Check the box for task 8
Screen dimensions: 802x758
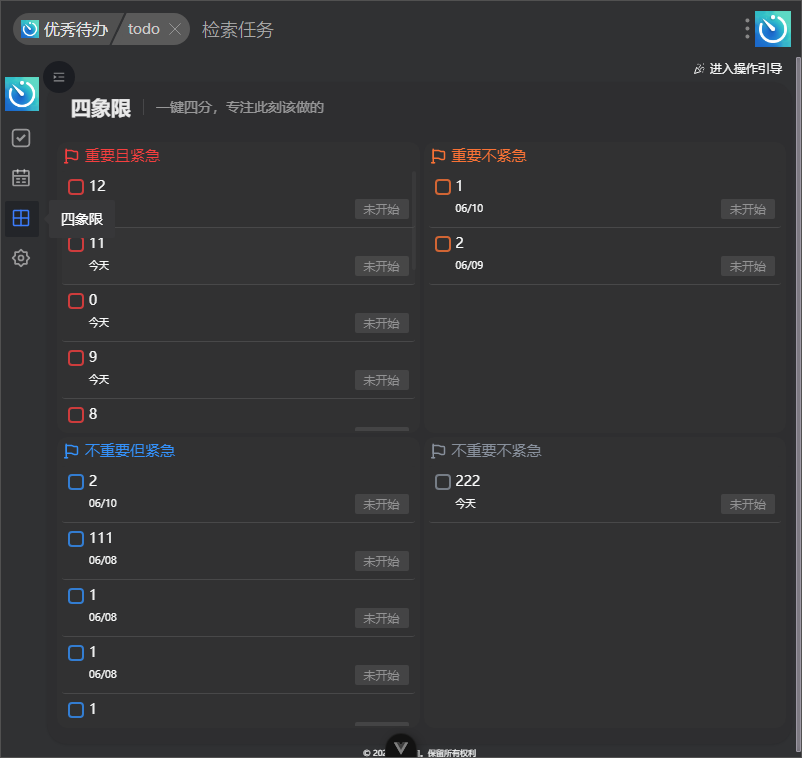(x=76, y=415)
